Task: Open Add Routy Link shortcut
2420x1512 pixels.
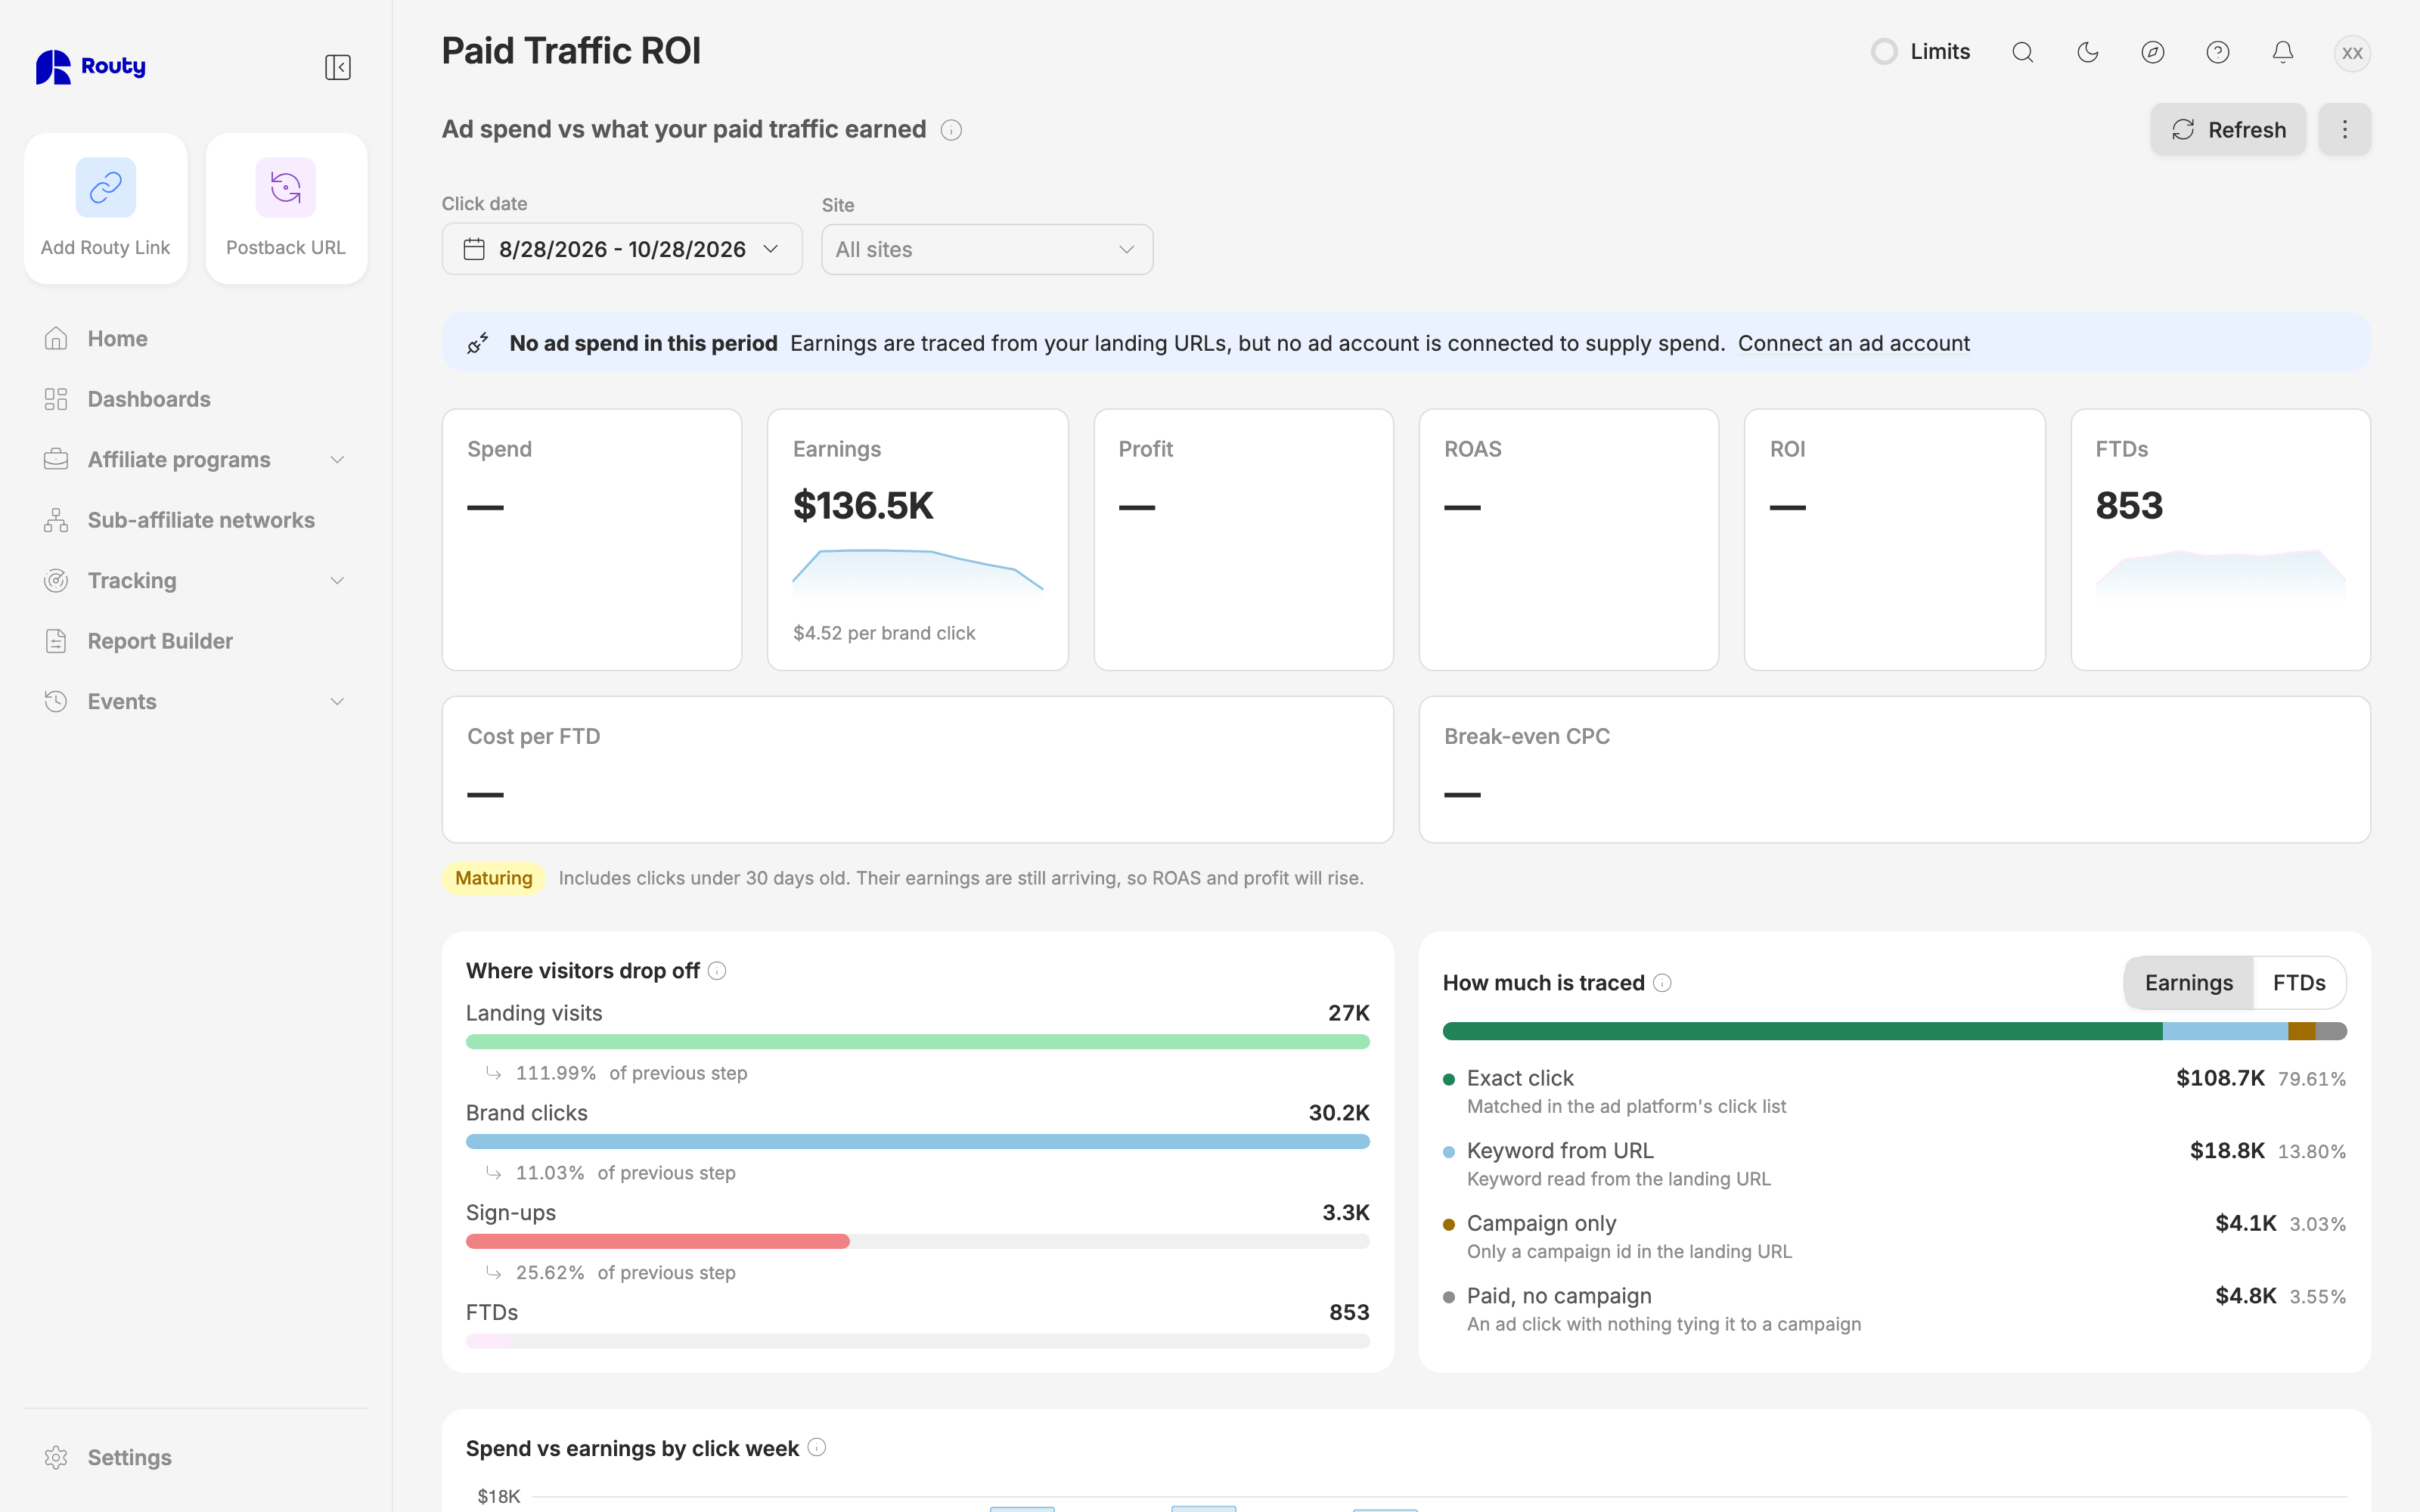Action: coord(105,208)
